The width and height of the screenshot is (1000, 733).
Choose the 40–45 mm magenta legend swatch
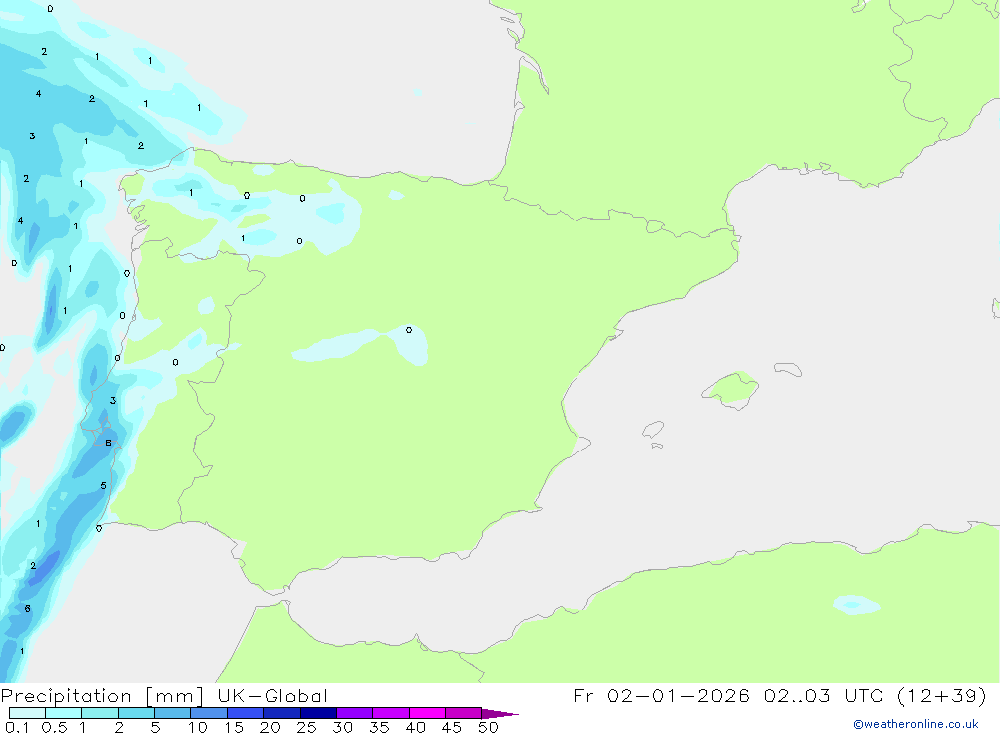tap(427, 713)
